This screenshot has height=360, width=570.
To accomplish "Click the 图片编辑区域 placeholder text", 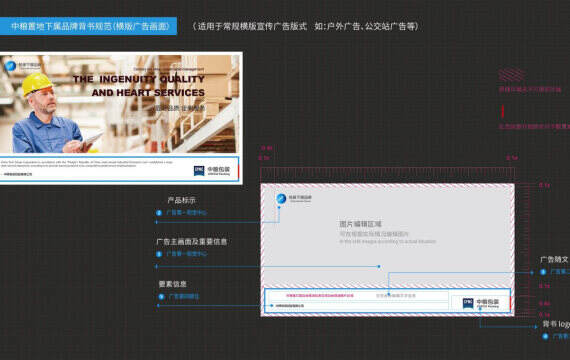I will (x=360, y=224).
